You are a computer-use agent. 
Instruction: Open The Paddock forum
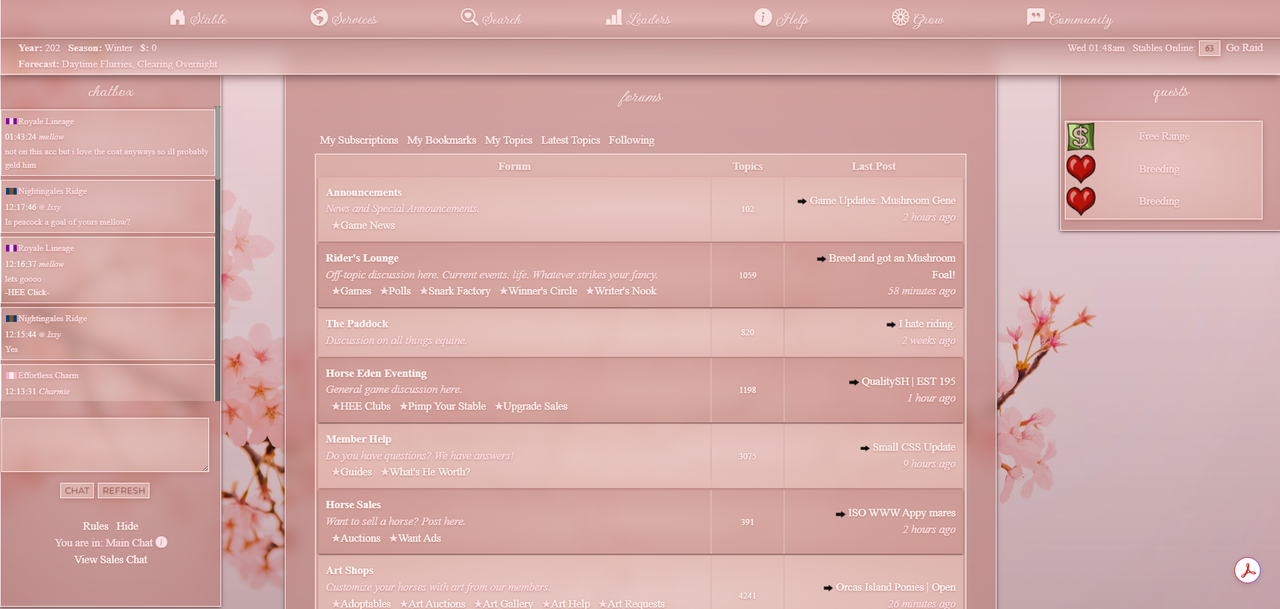[x=357, y=324]
